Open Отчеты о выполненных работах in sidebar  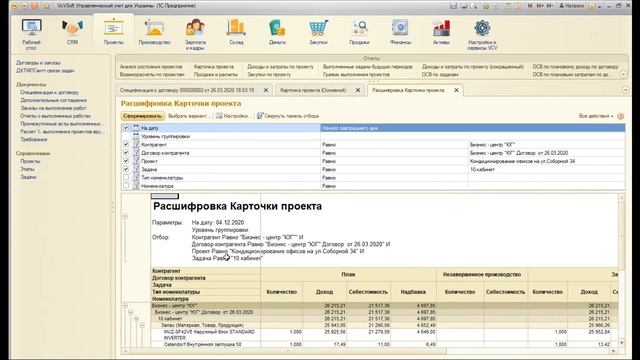[x=56, y=116]
